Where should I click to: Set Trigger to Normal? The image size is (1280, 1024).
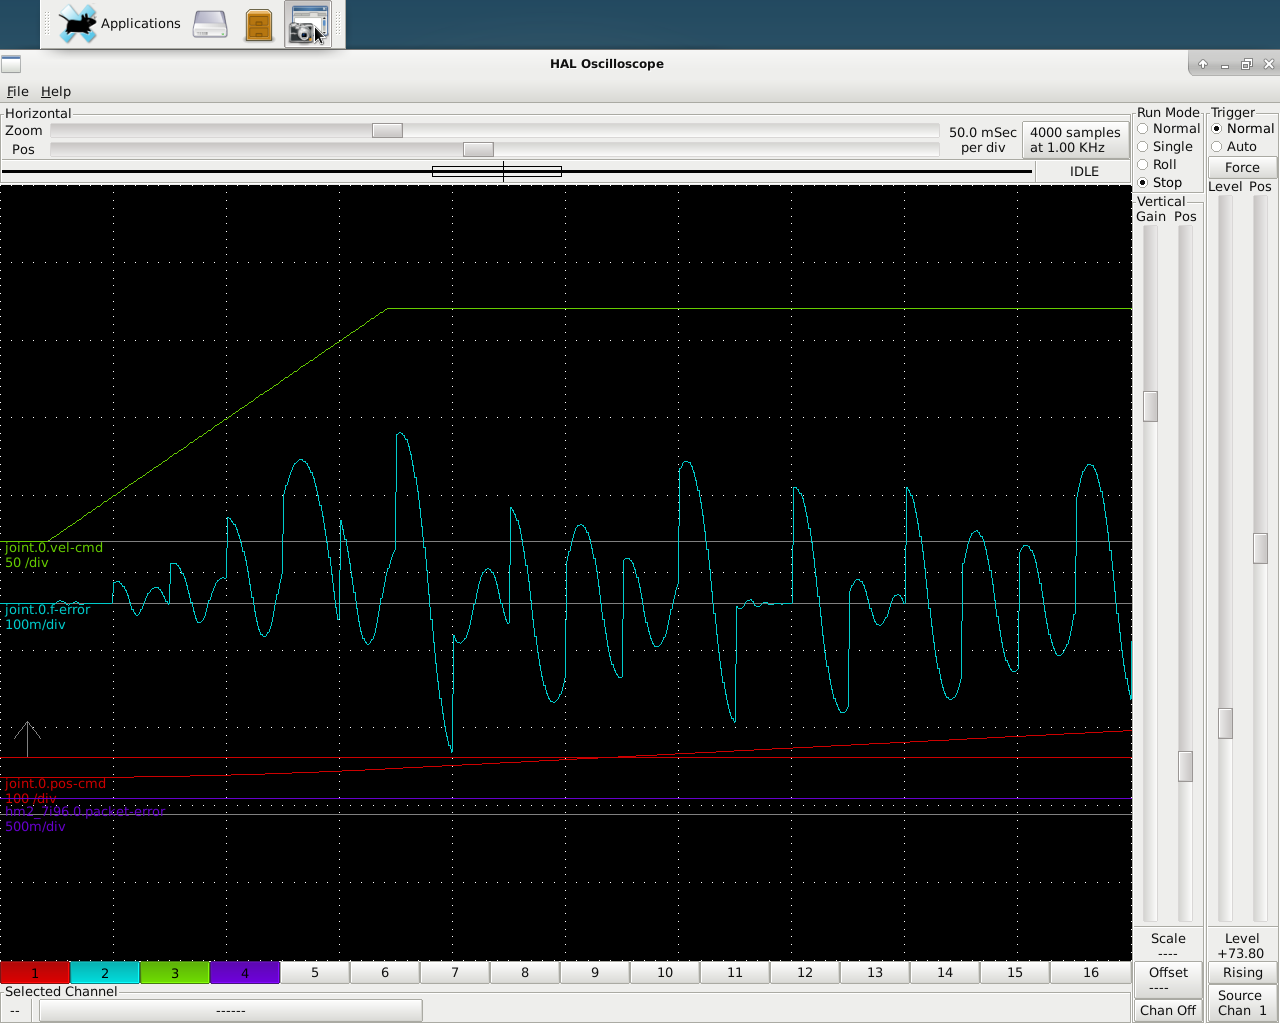[x=1243, y=129]
